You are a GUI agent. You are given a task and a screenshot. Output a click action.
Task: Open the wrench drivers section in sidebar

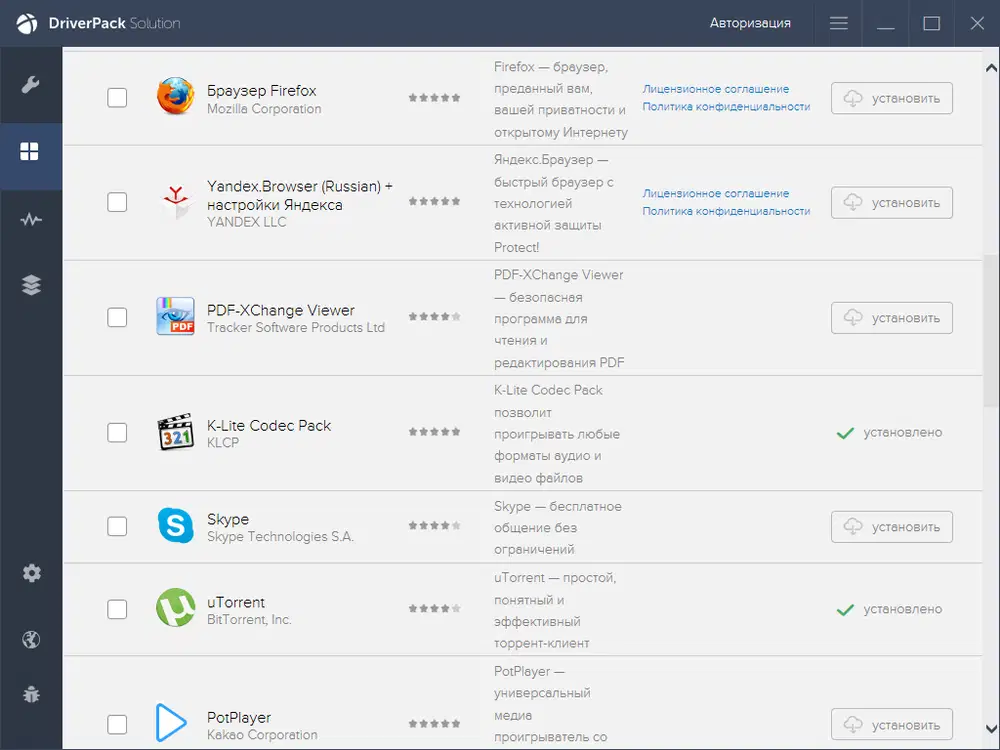tap(30, 85)
